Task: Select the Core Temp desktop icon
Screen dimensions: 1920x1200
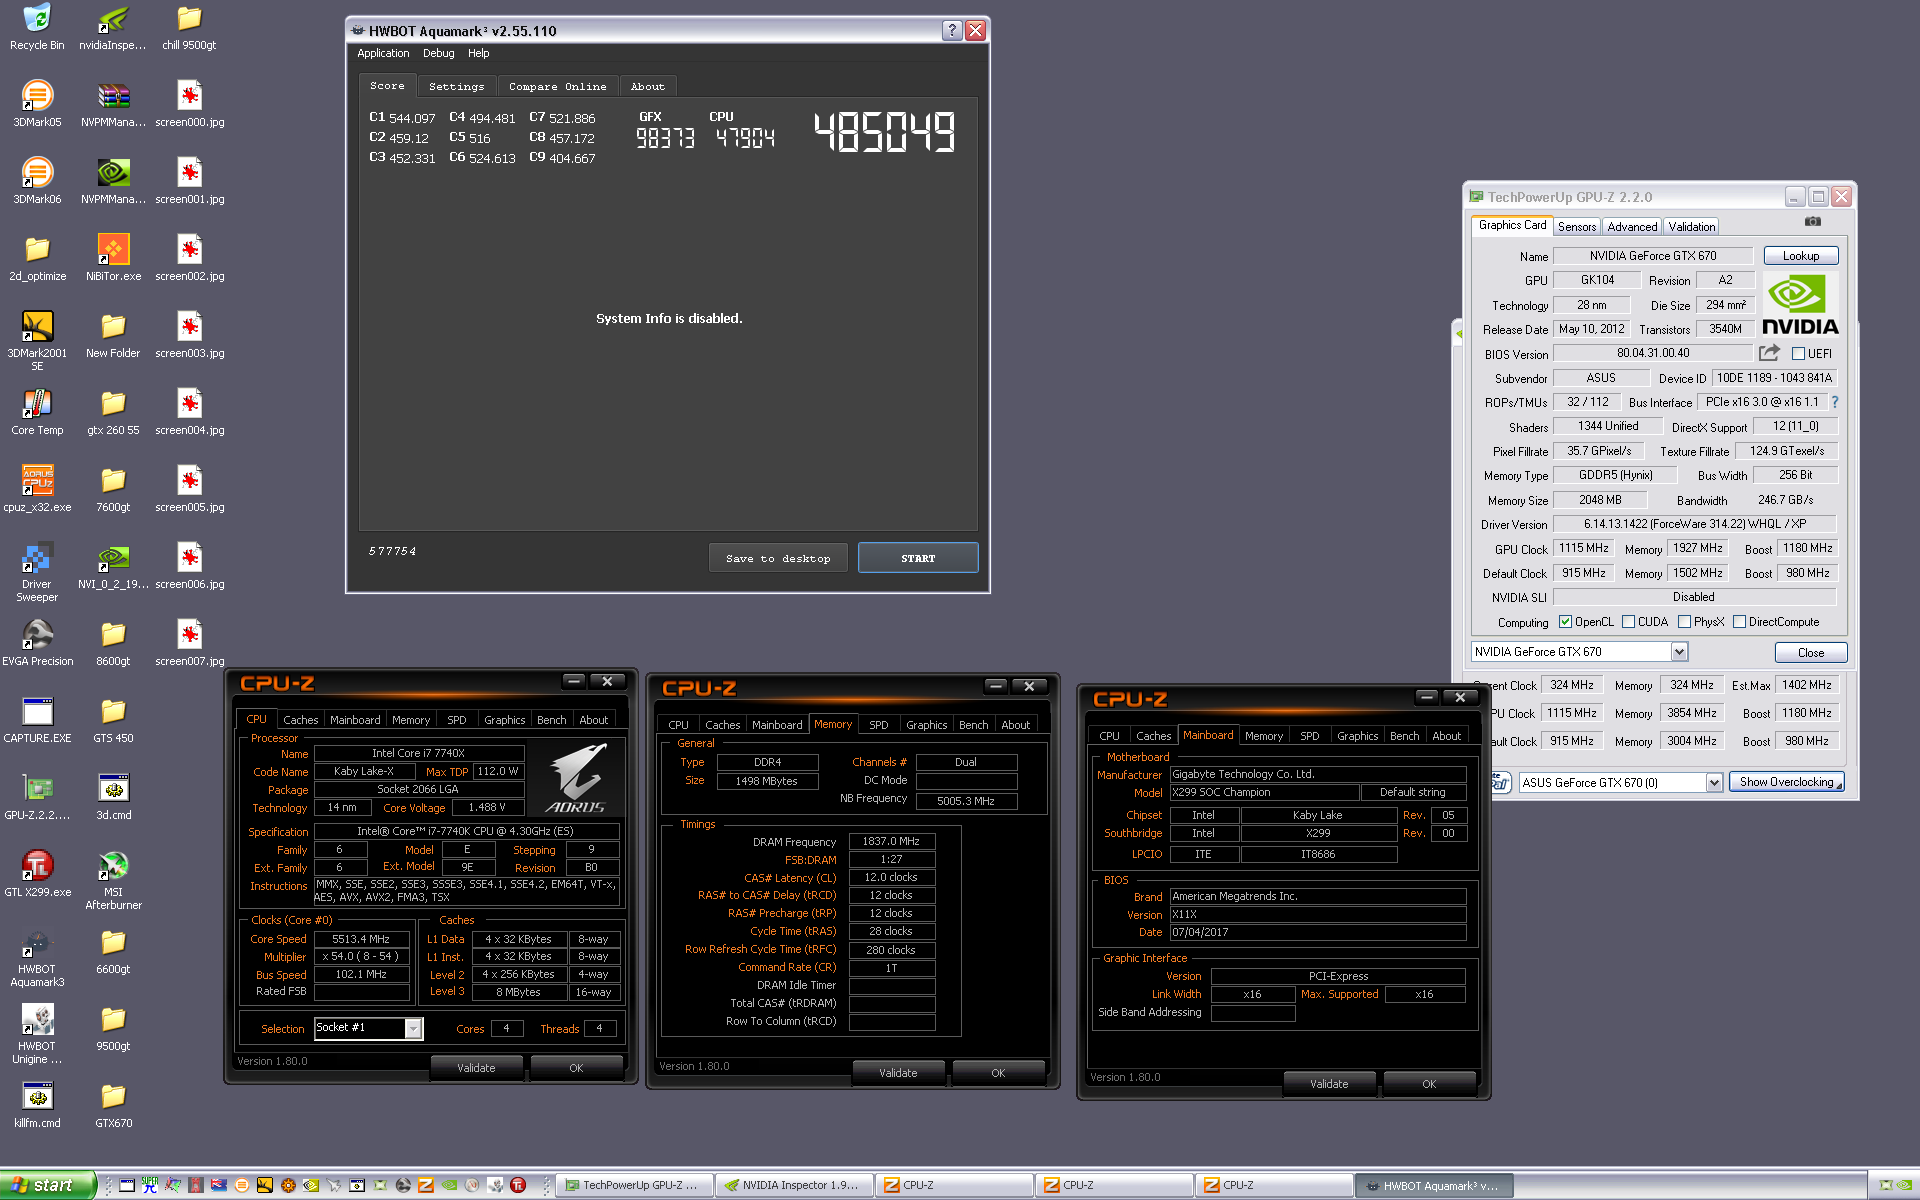Action: pos(37,412)
